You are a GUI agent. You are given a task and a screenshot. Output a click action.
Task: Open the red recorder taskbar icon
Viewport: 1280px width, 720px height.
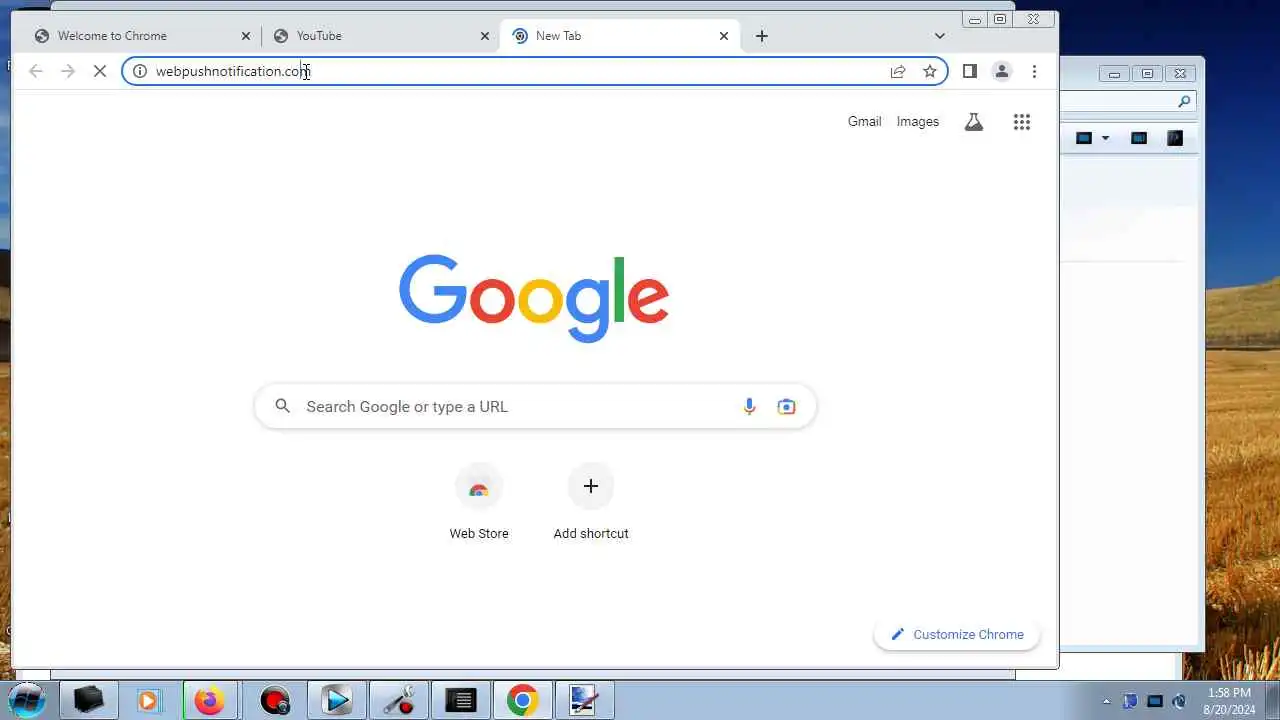(274, 701)
